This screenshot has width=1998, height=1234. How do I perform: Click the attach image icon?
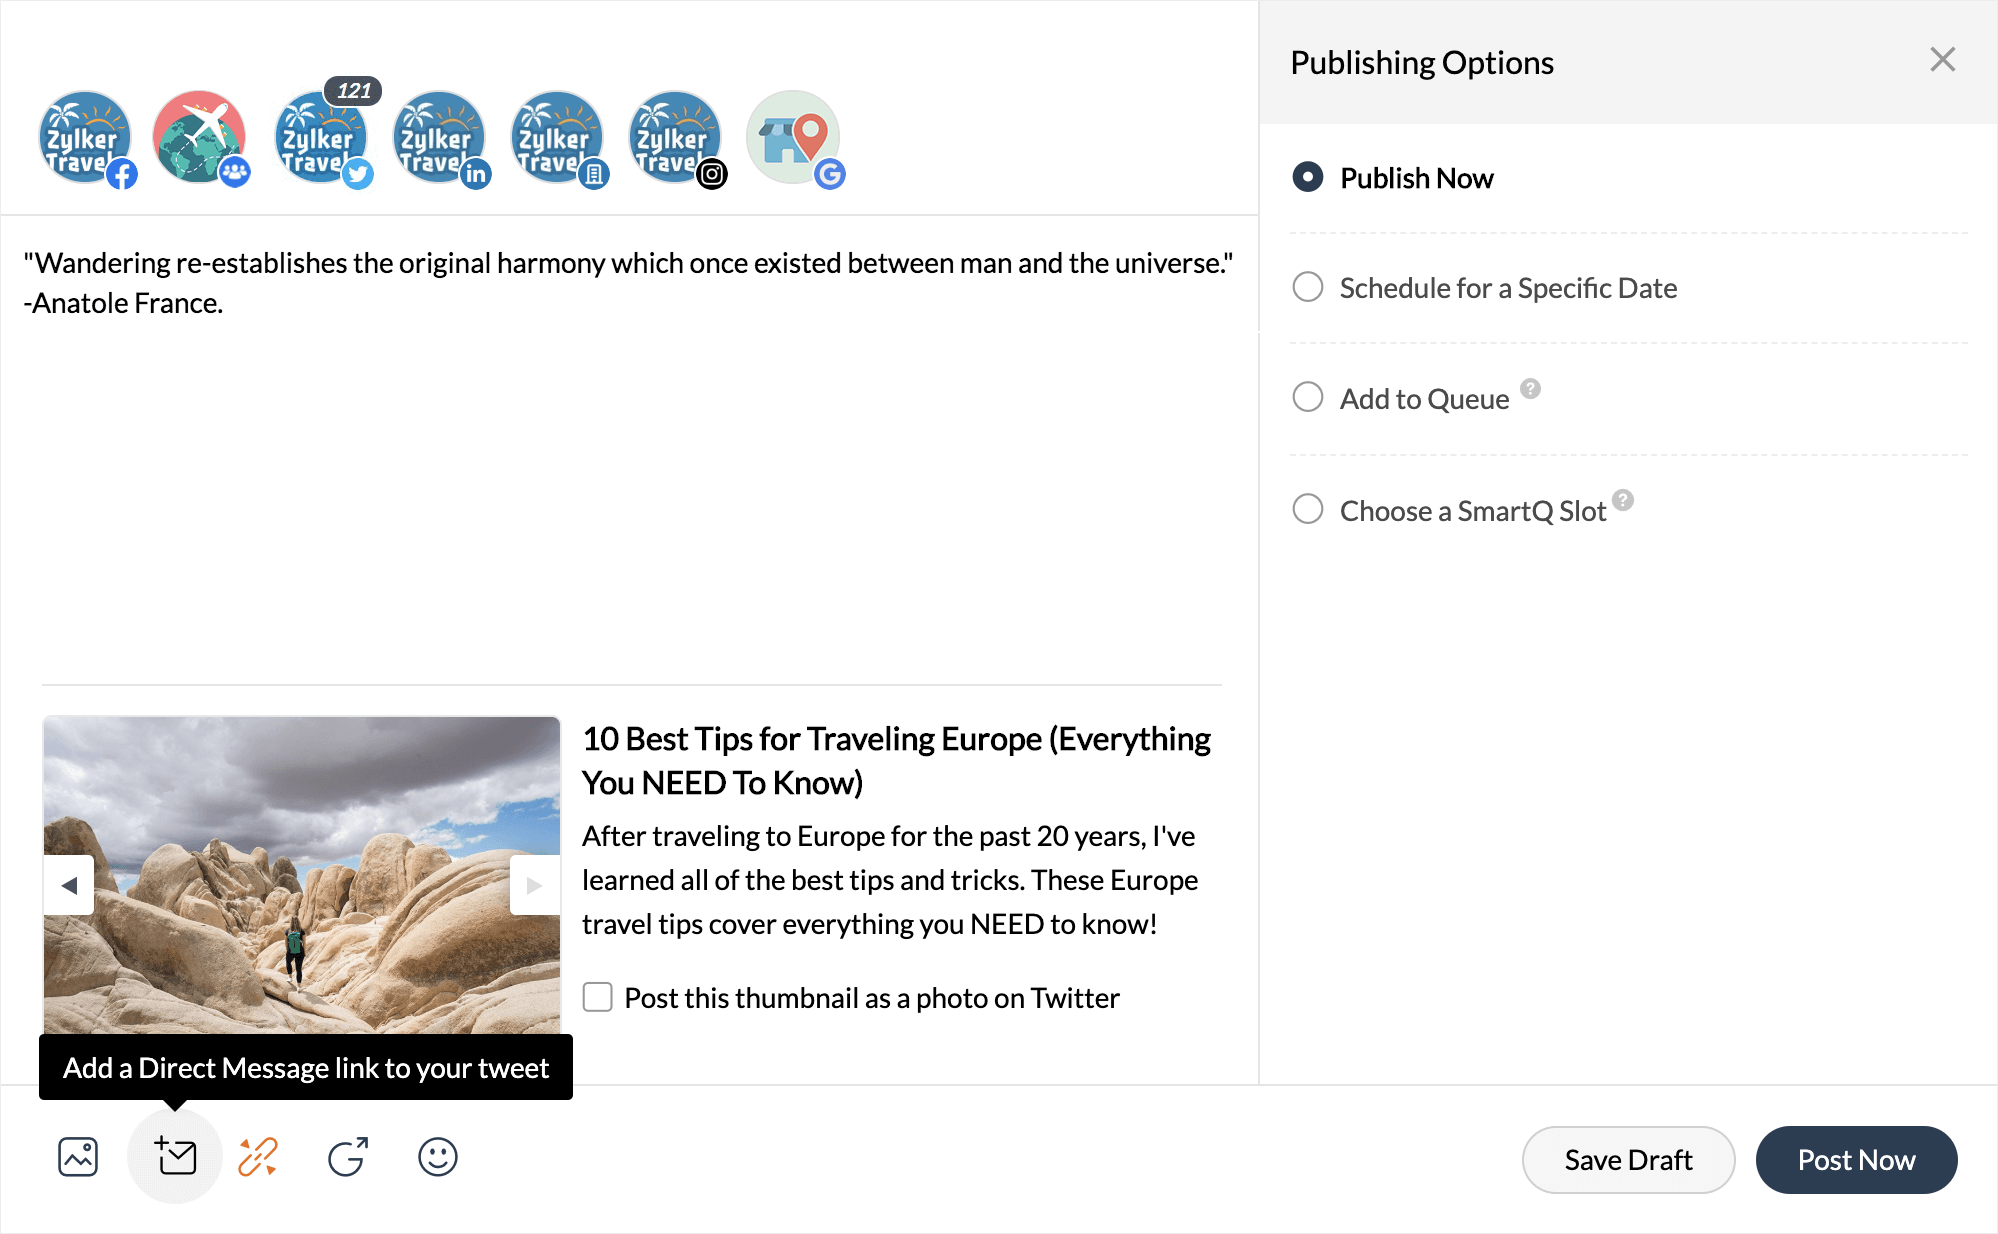pyautogui.click(x=78, y=1157)
